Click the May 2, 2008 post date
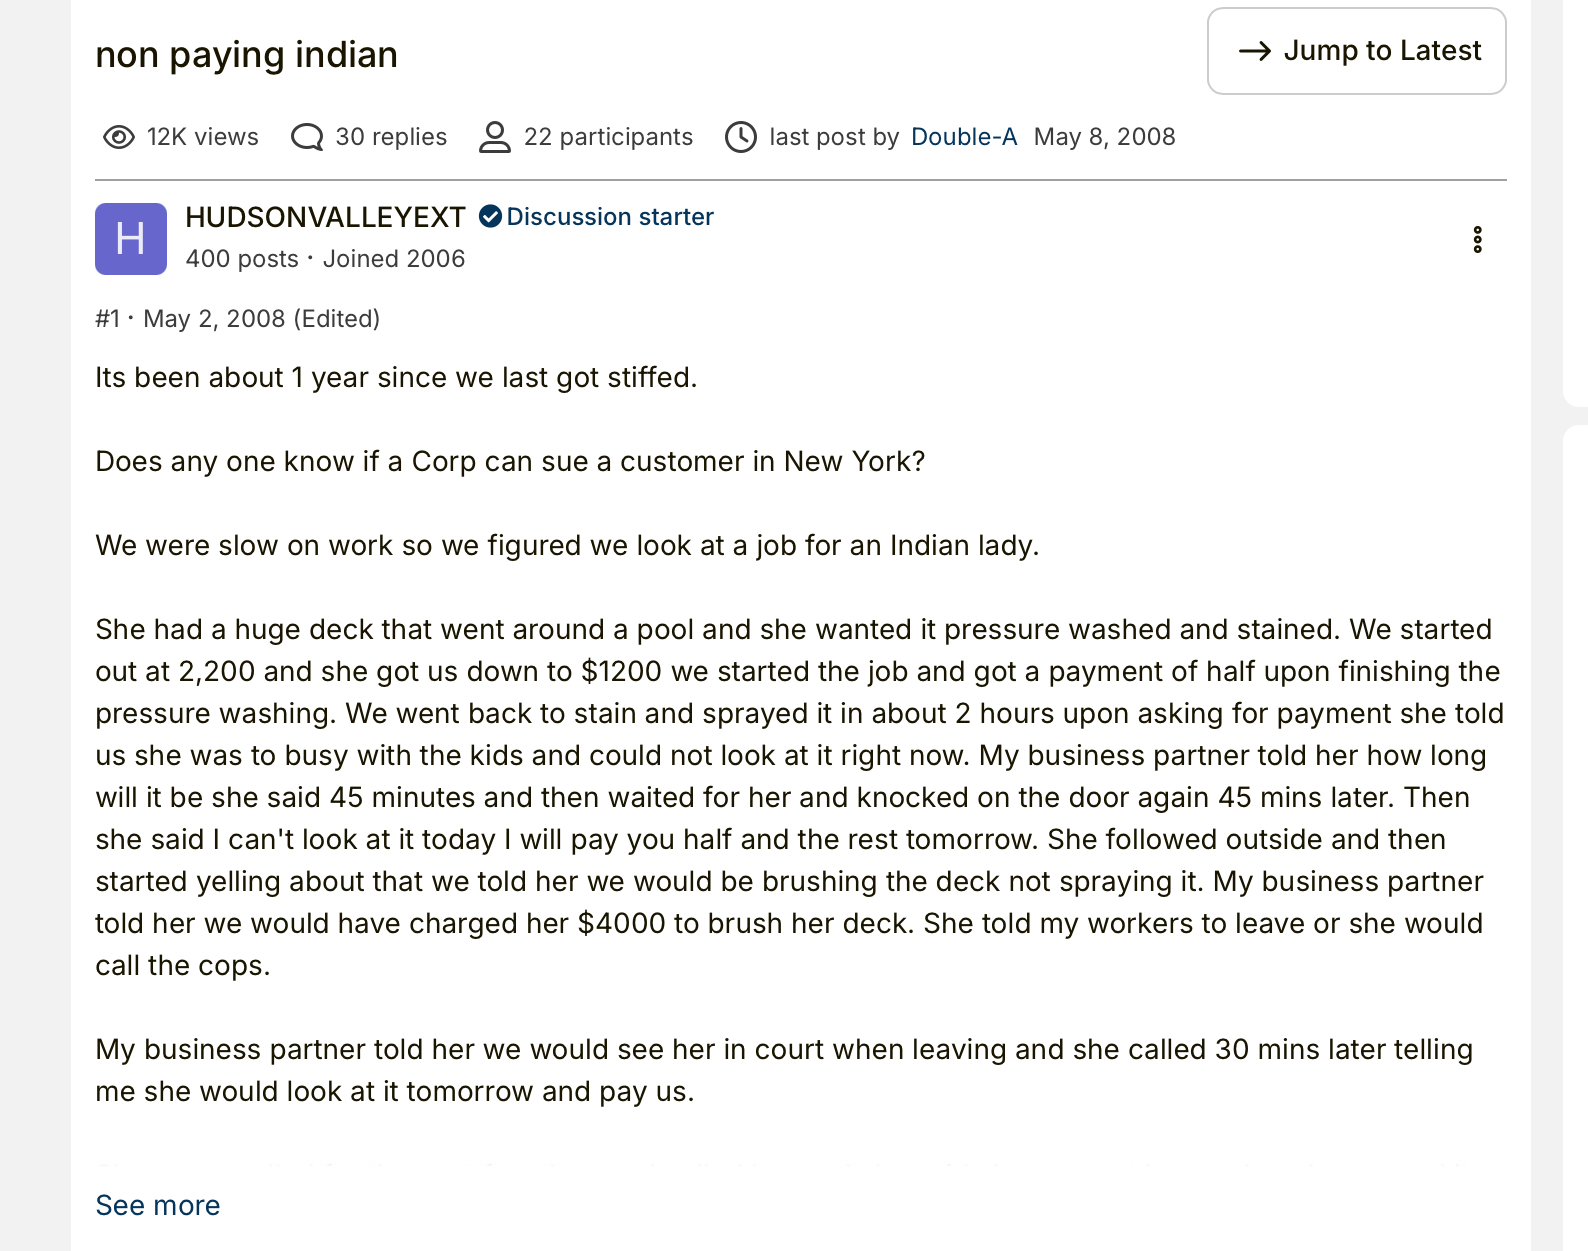Viewport: 1588px width, 1251px height. coord(214,319)
